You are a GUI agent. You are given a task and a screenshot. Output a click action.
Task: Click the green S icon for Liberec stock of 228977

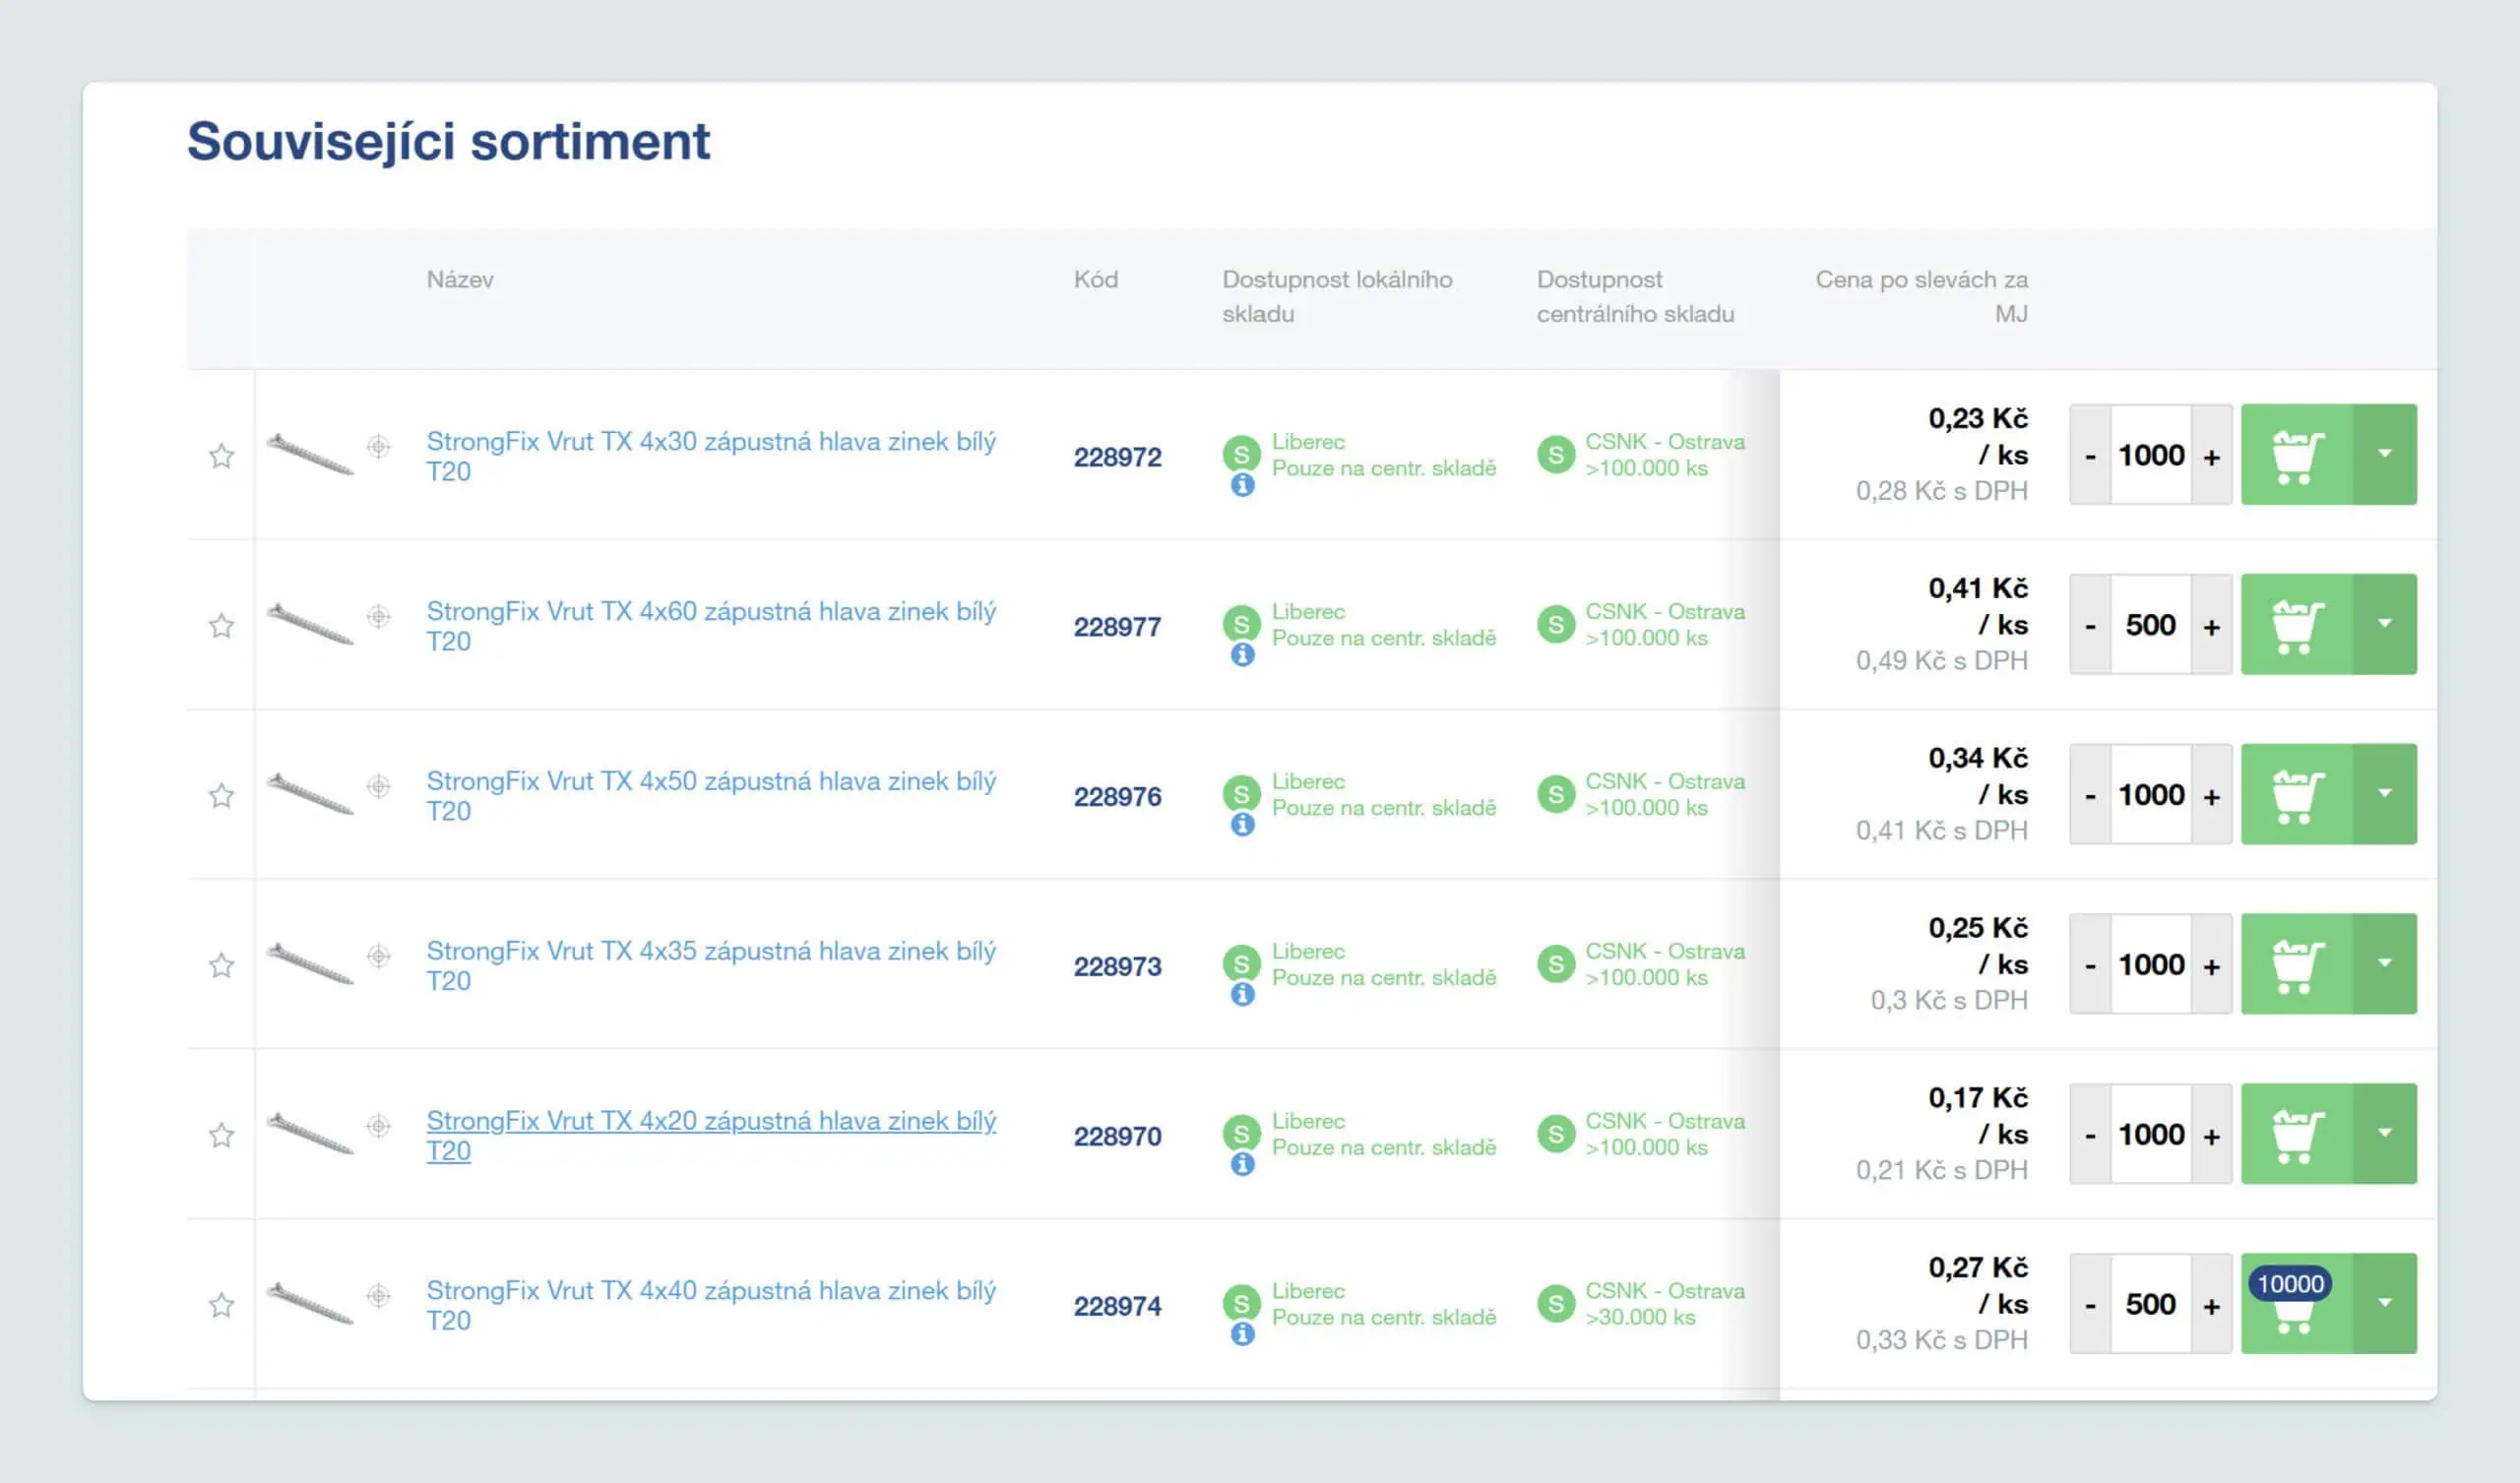click(1241, 624)
